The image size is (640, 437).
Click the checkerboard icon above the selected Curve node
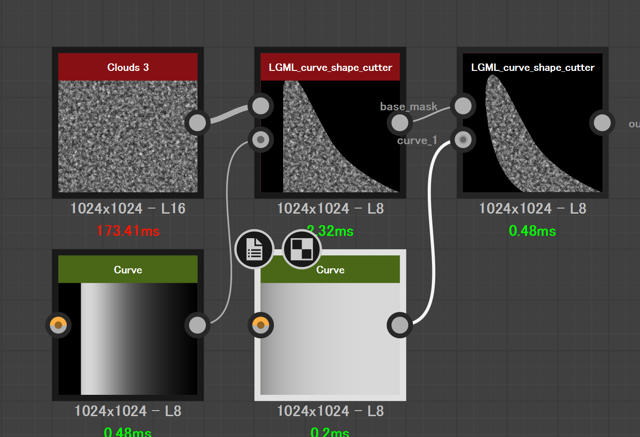point(301,250)
